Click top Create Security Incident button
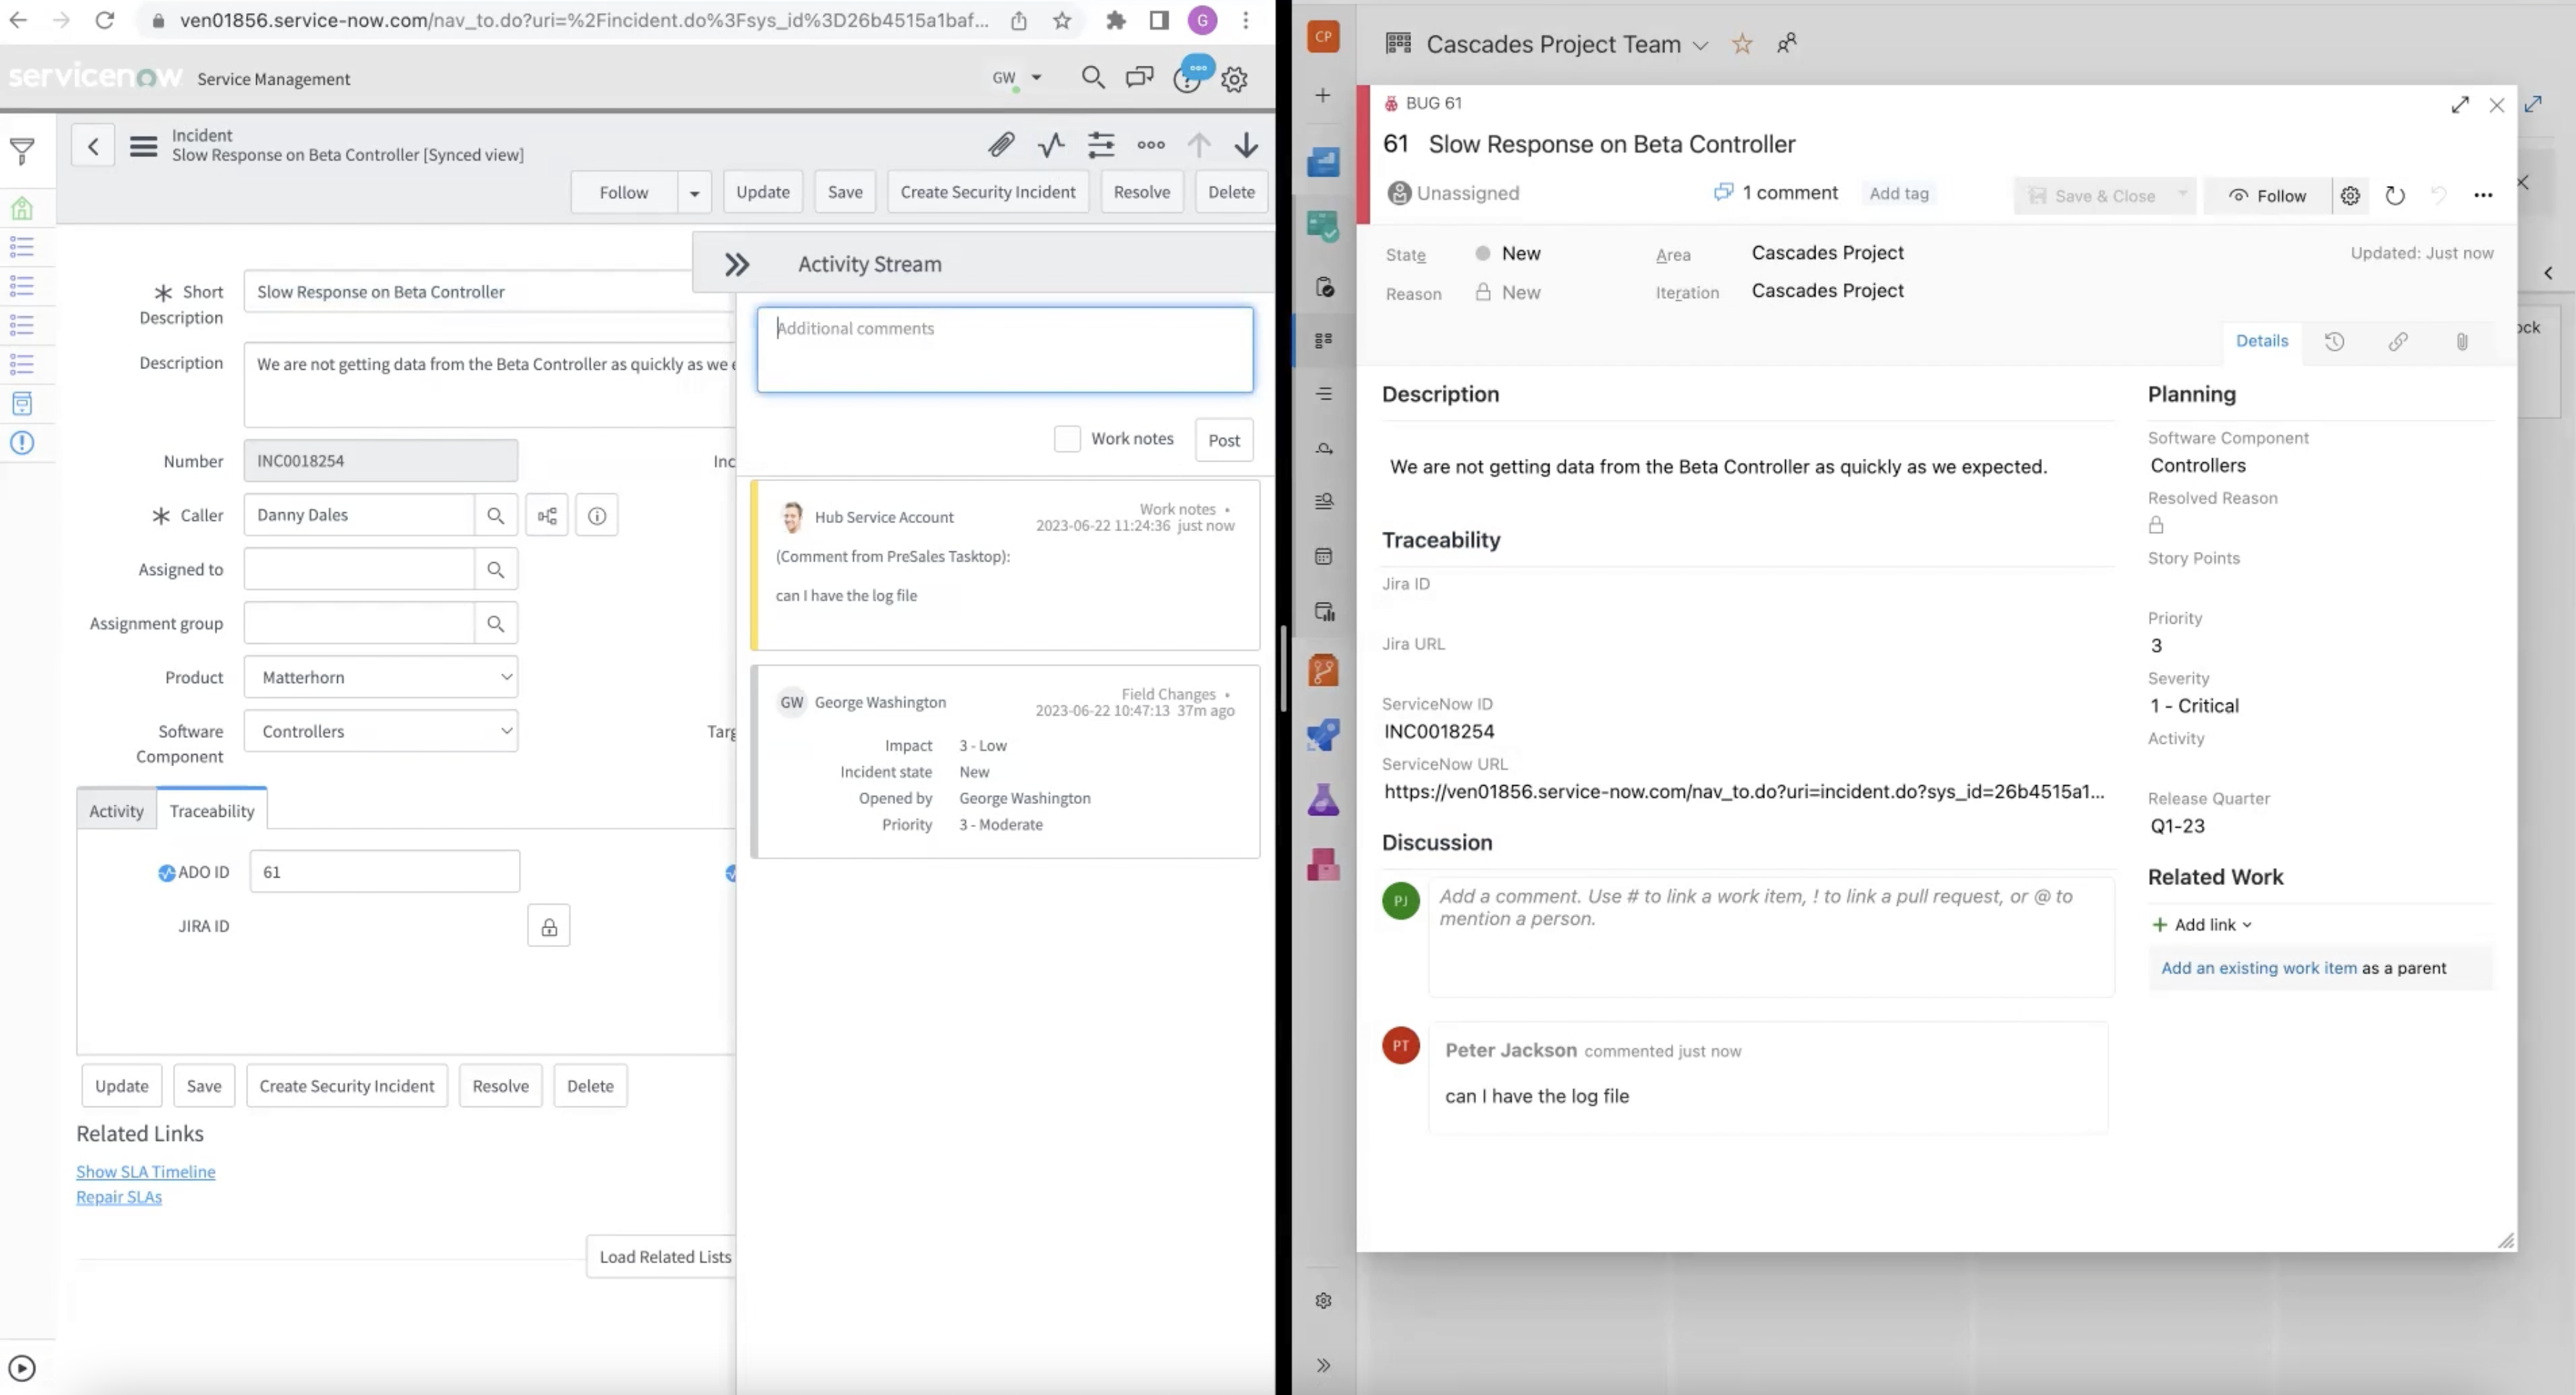The image size is (2576, 1395). click(988, 192)
